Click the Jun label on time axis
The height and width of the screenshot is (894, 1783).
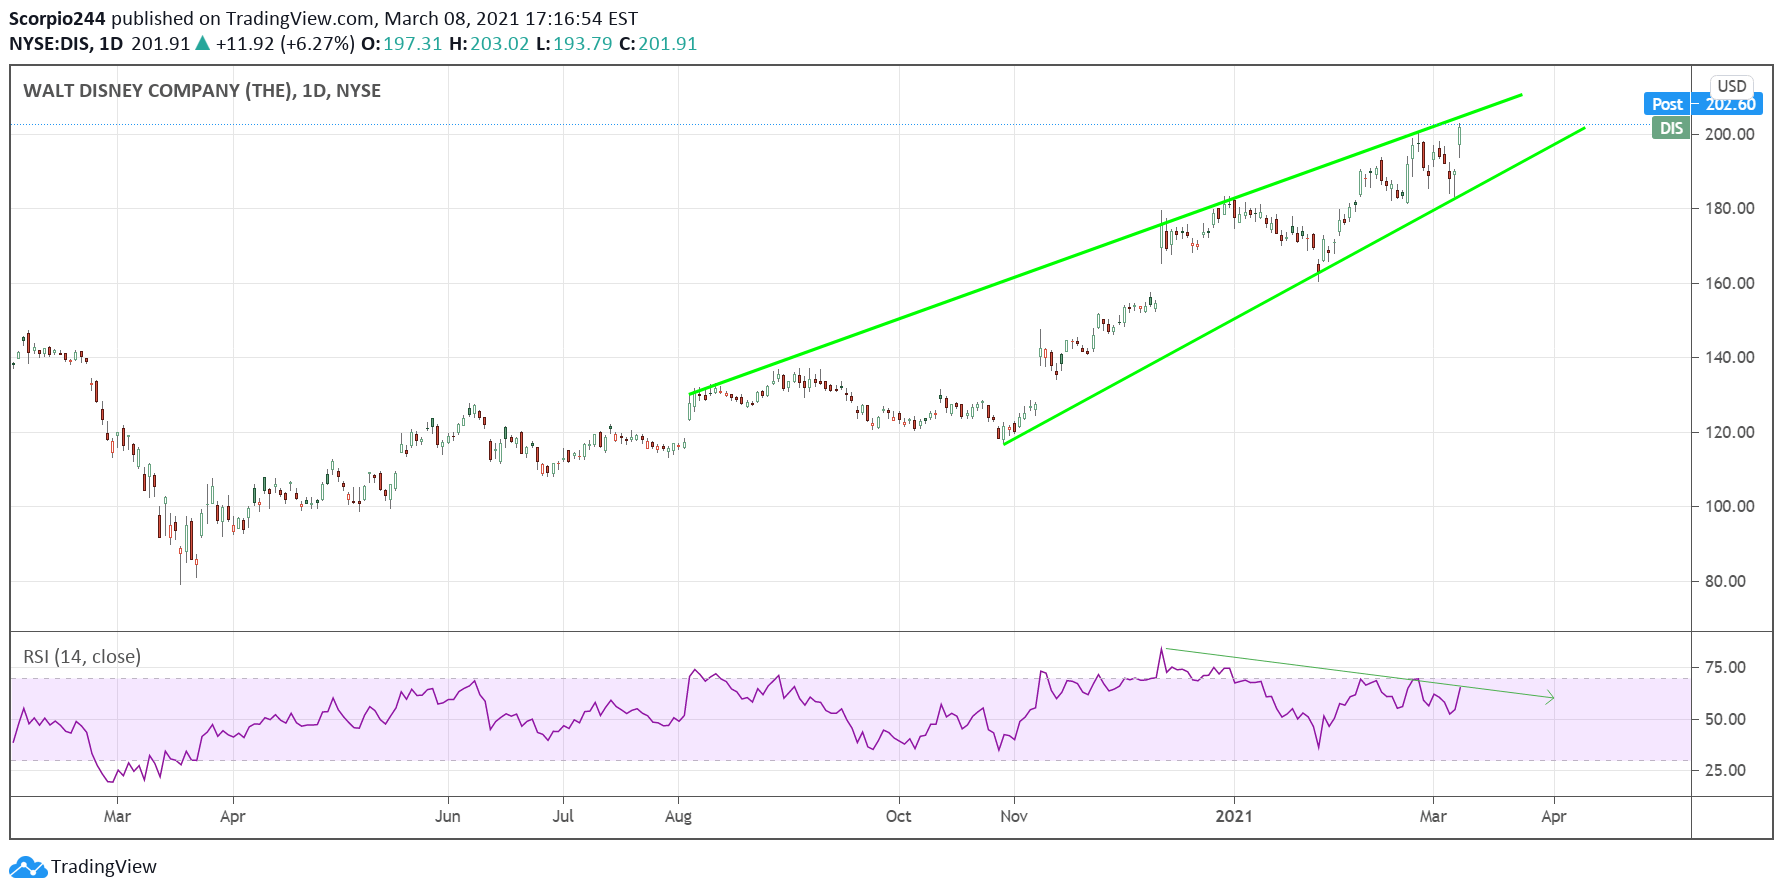(x=448, y=816)
